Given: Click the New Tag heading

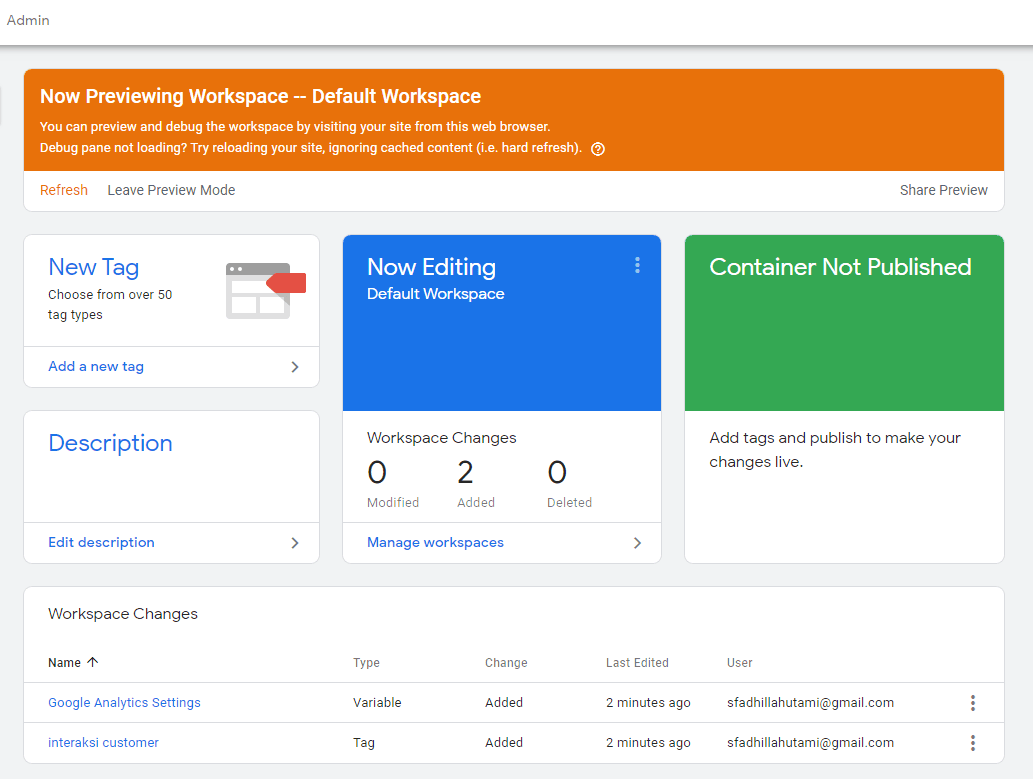Looking at the screenshot, I should (x=93, y=267).
